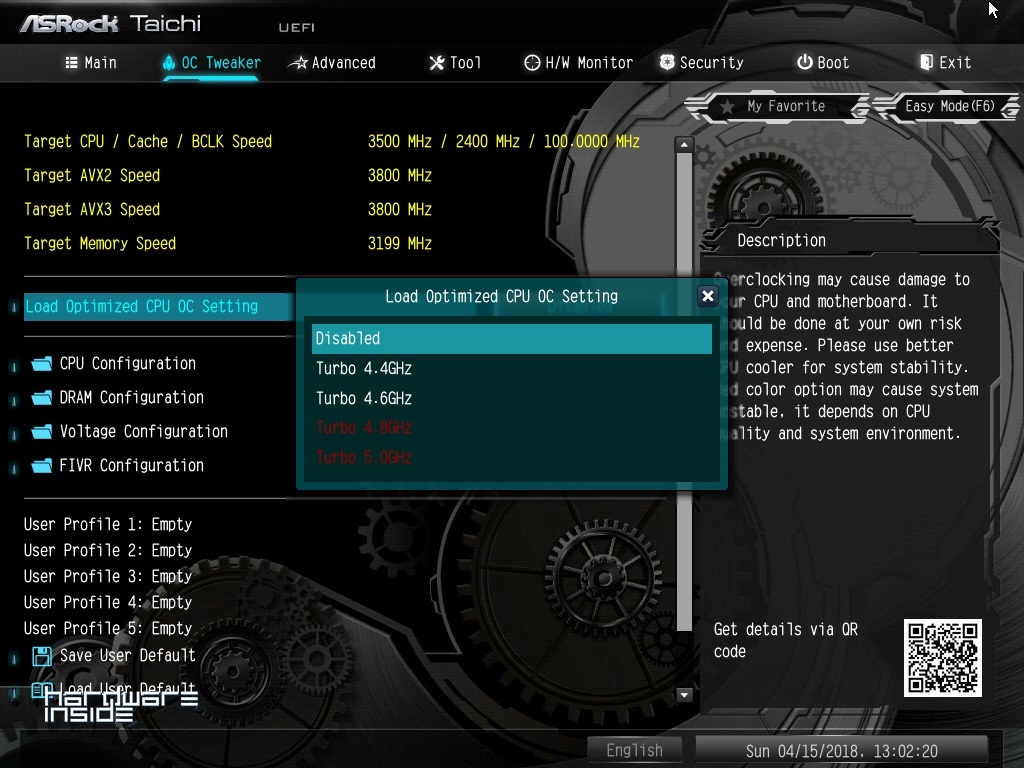Viewport: 1024px width, 768px height.
Task: Click the DRAM Configuration folder icon
Action: pyautogui.click(x=42, y=398)
